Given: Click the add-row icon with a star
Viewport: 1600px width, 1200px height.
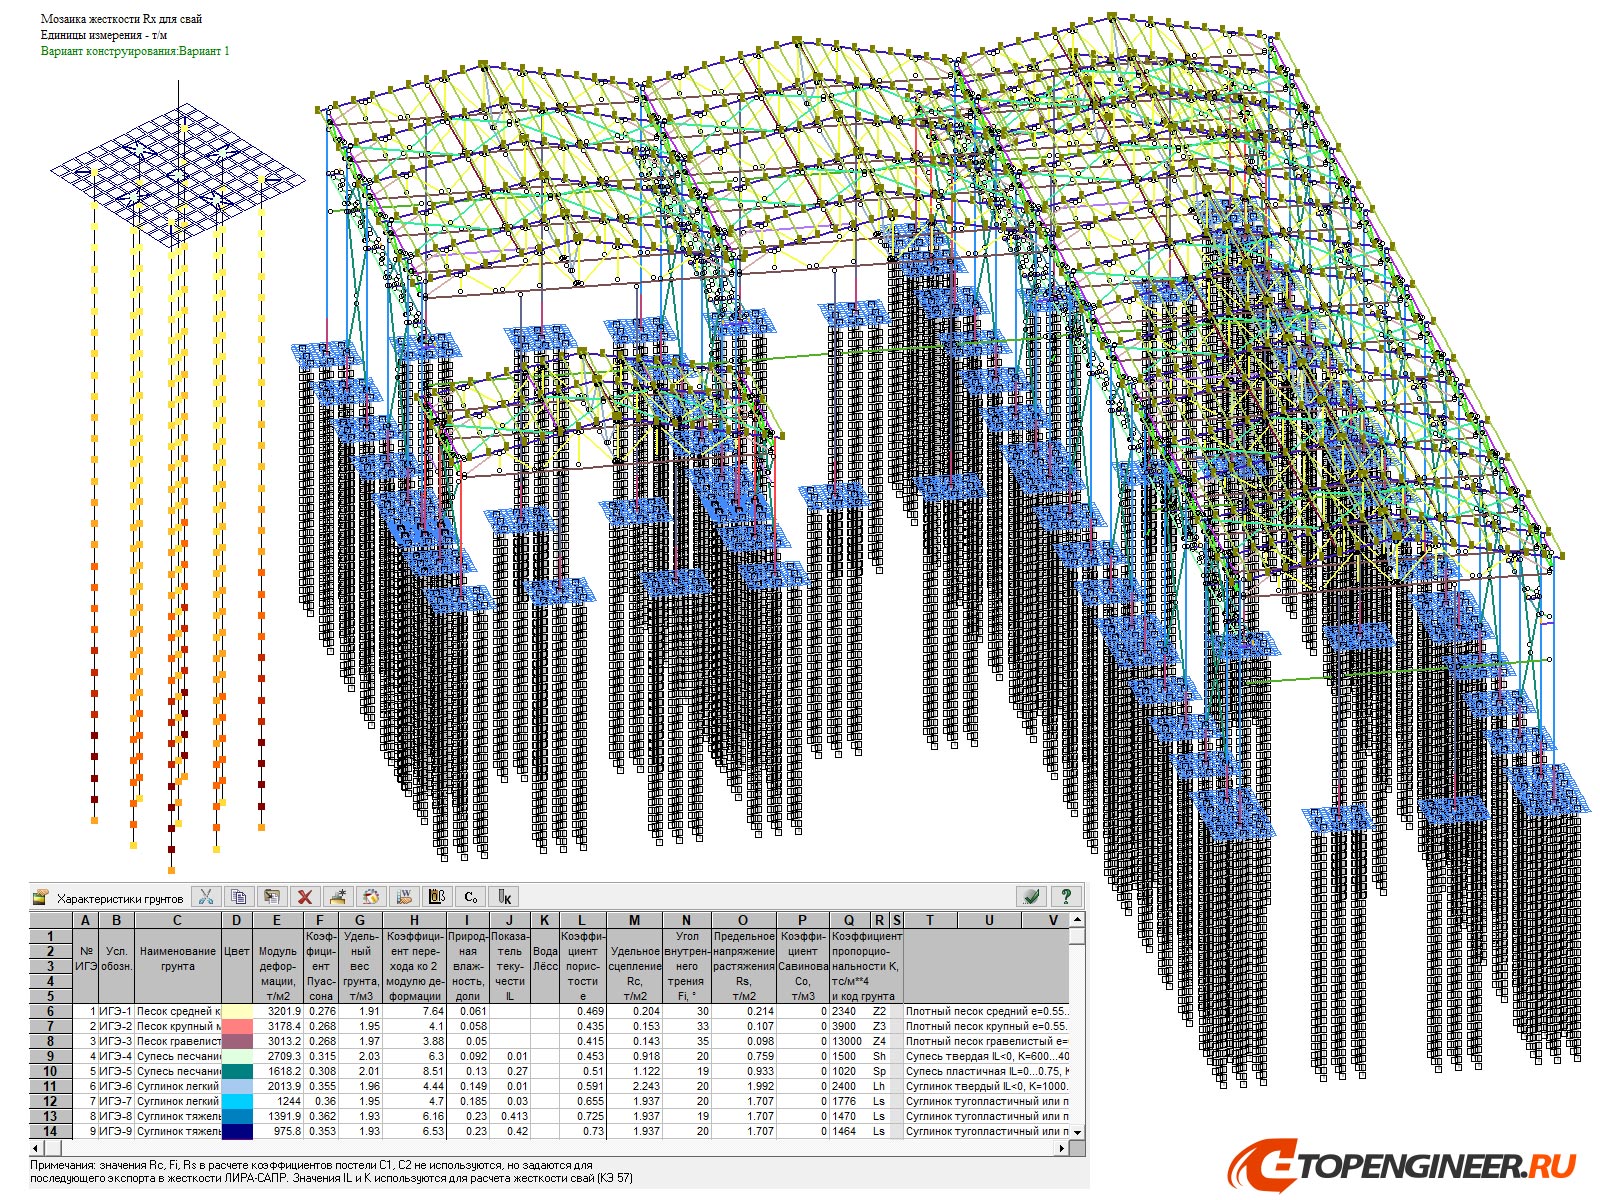Looking at the screenshot, I should coord(338,897).
